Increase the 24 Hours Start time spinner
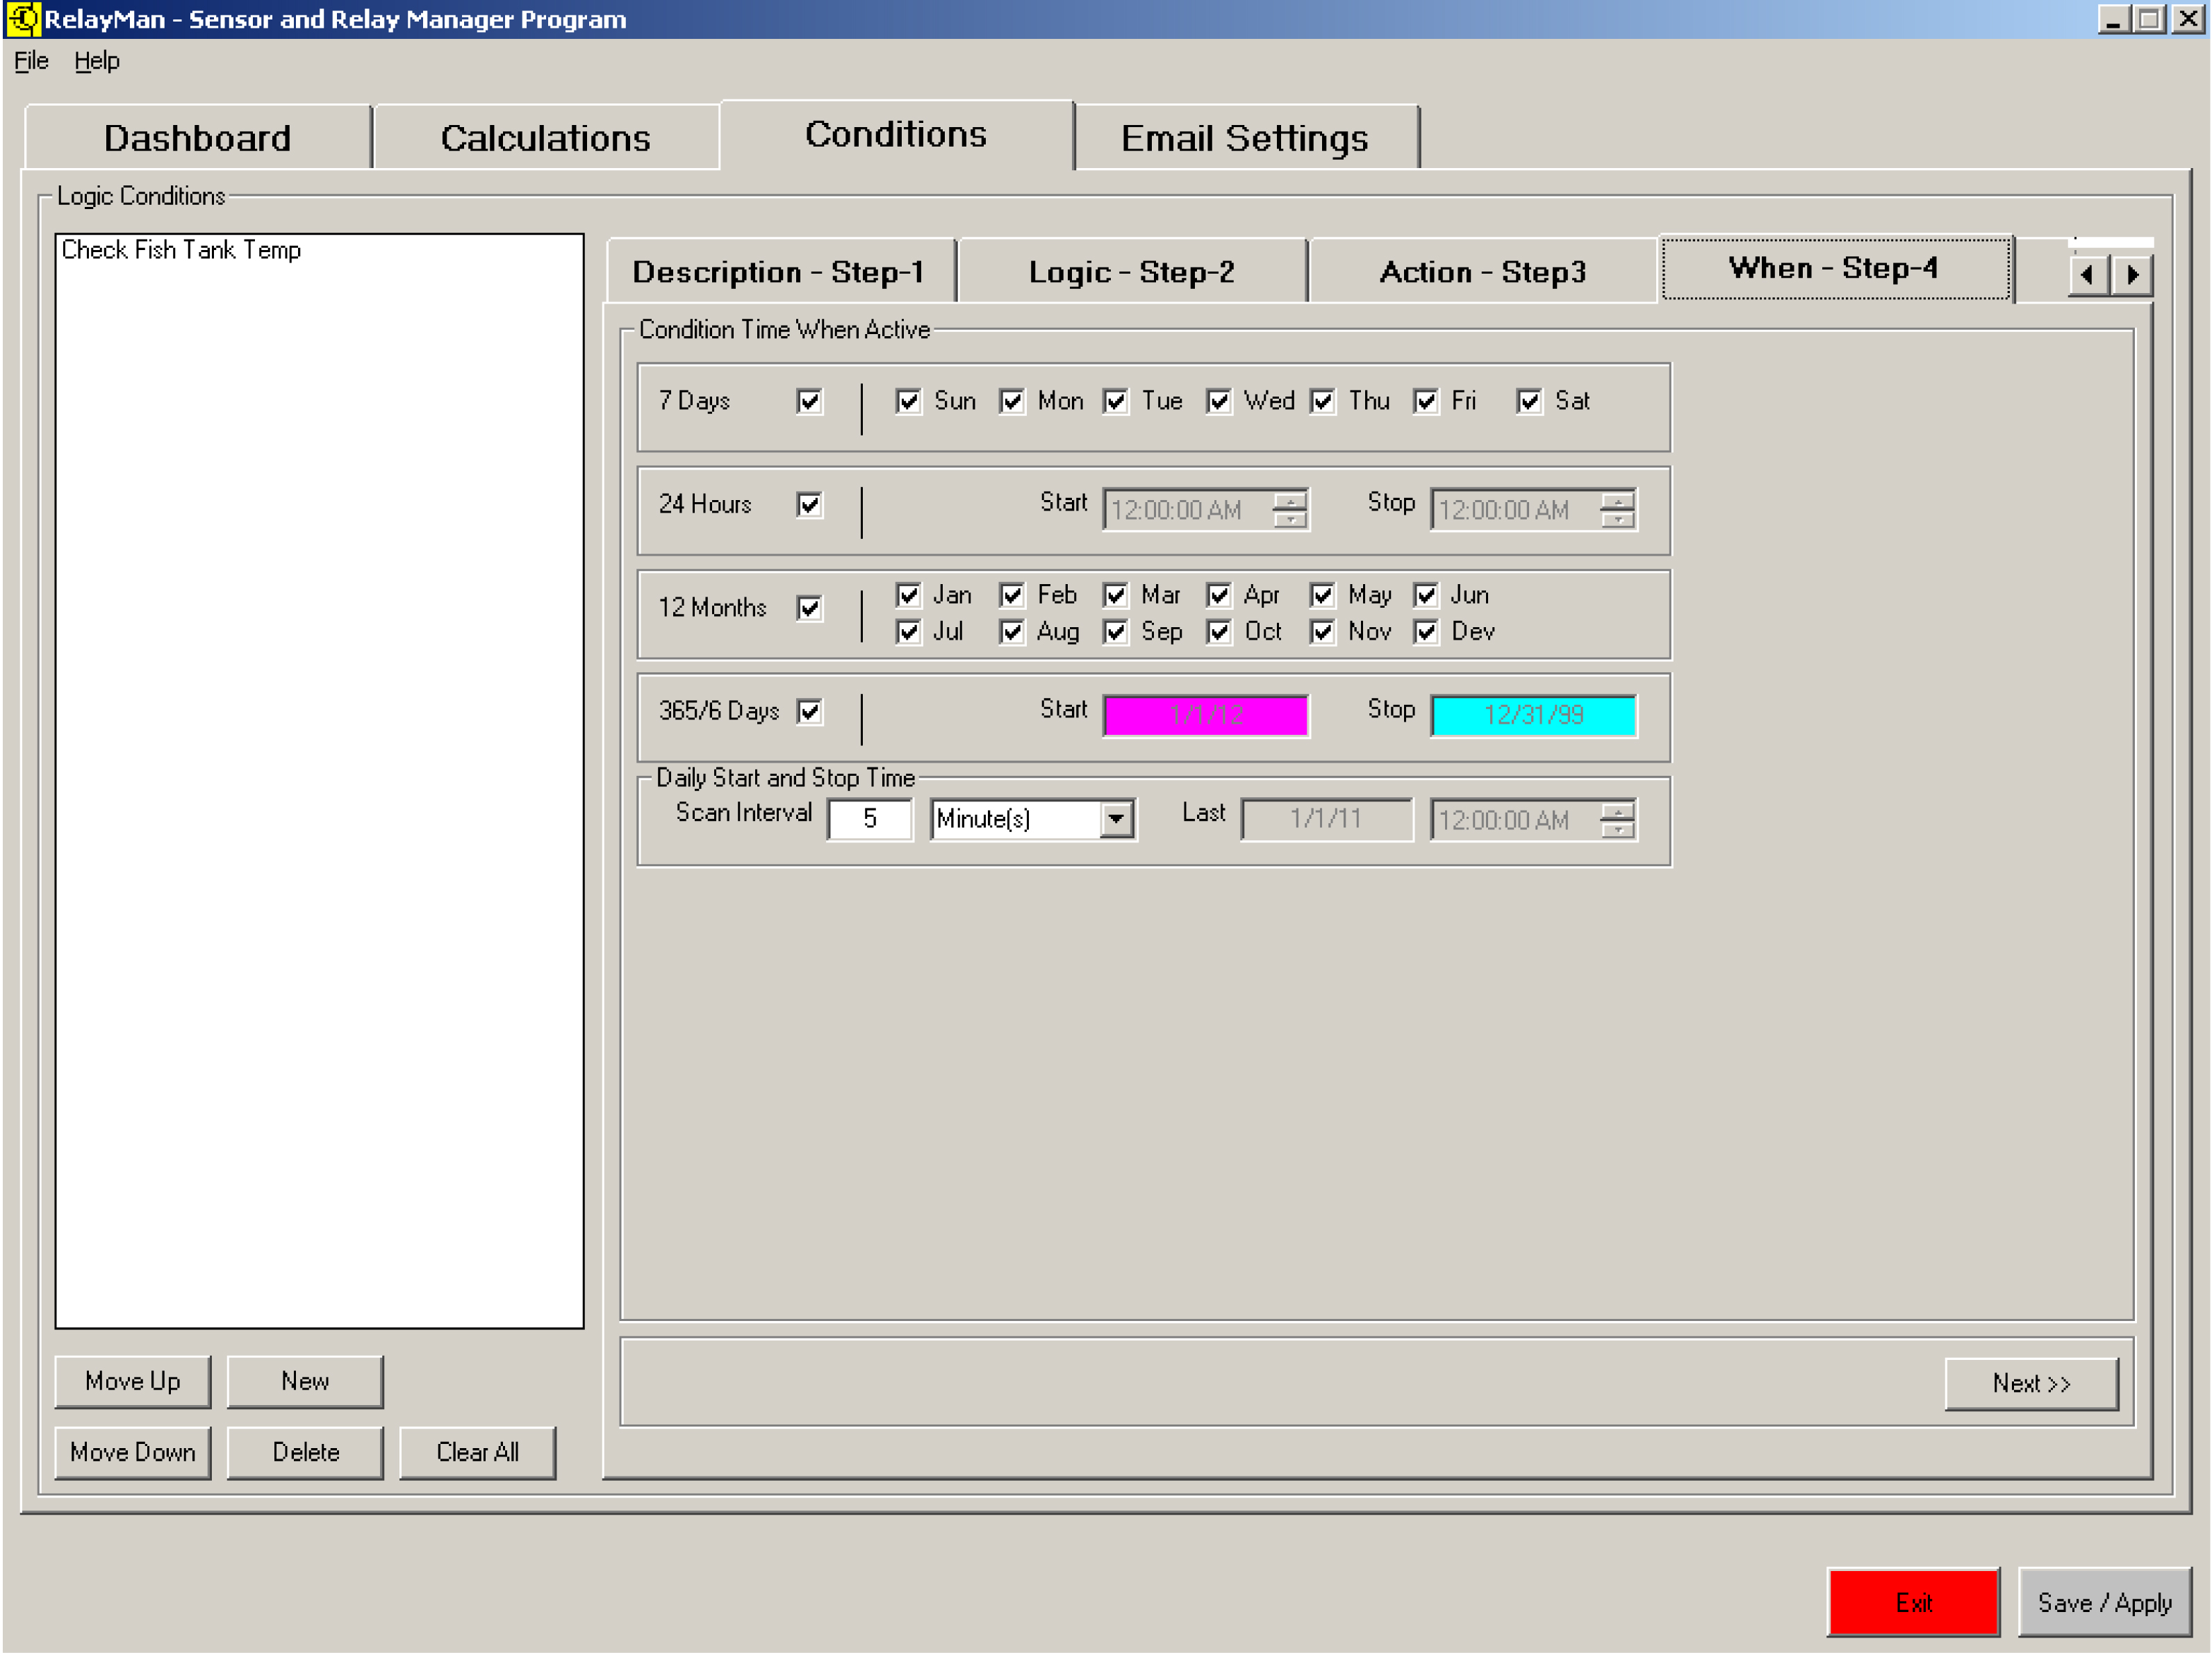The height and width of the screenshot is (1653, 2212). point(1290,502)
